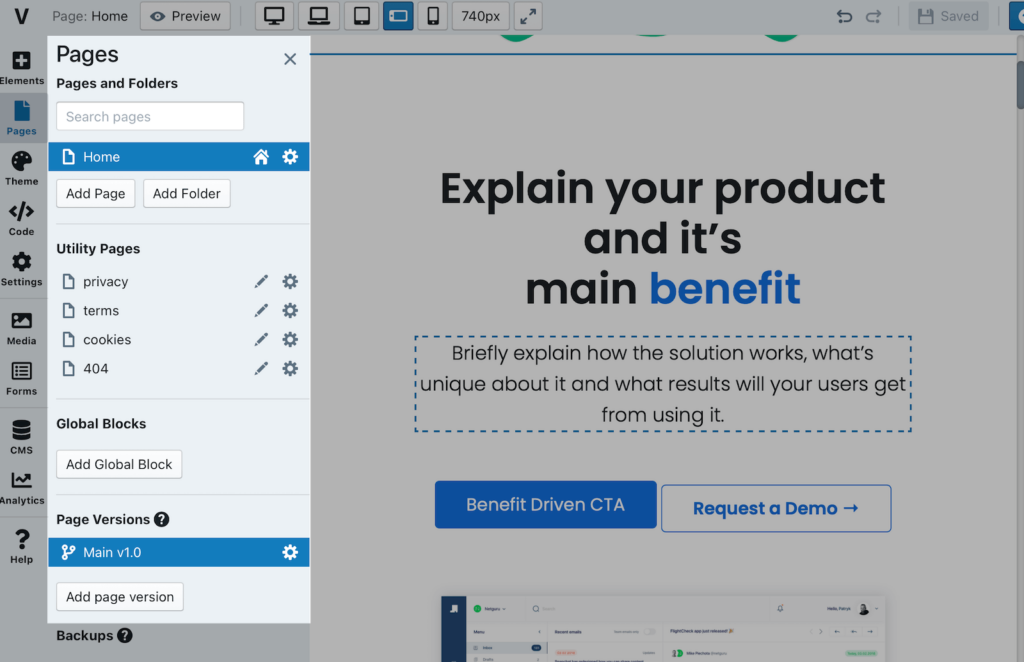This screenshot has width=1024, height=662.
Task: Select the 404 utility page
Action: click(x=96, y=369)
